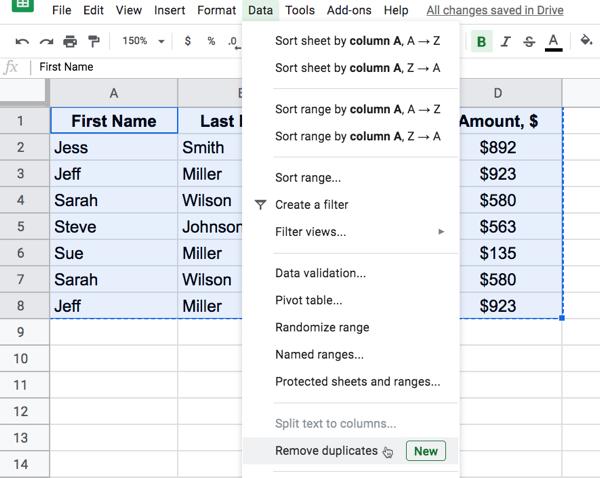Screen dimensions: 600x478
Task: Open the Format menu
Action: [x=217, y=10]
